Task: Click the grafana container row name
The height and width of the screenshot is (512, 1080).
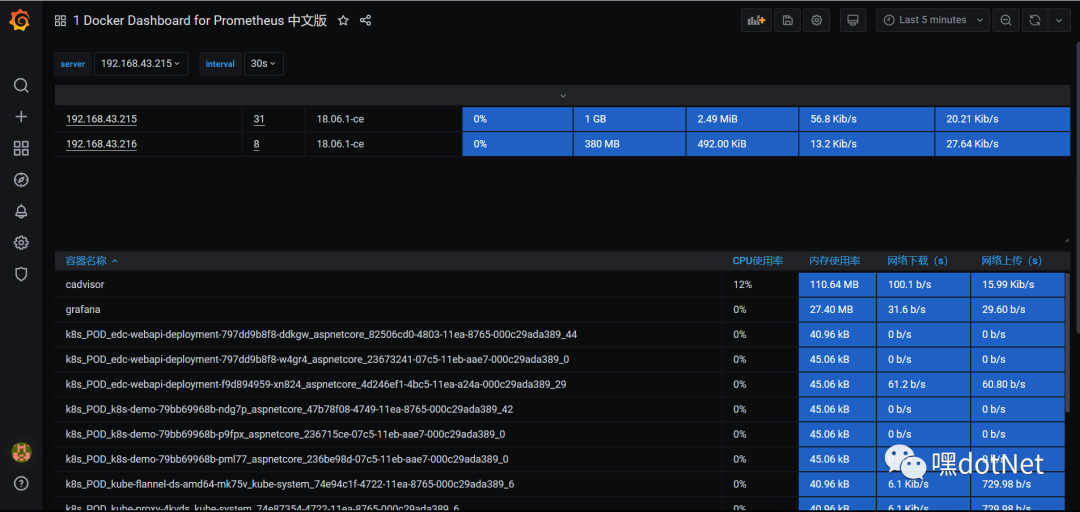Action: pos(81,309)
